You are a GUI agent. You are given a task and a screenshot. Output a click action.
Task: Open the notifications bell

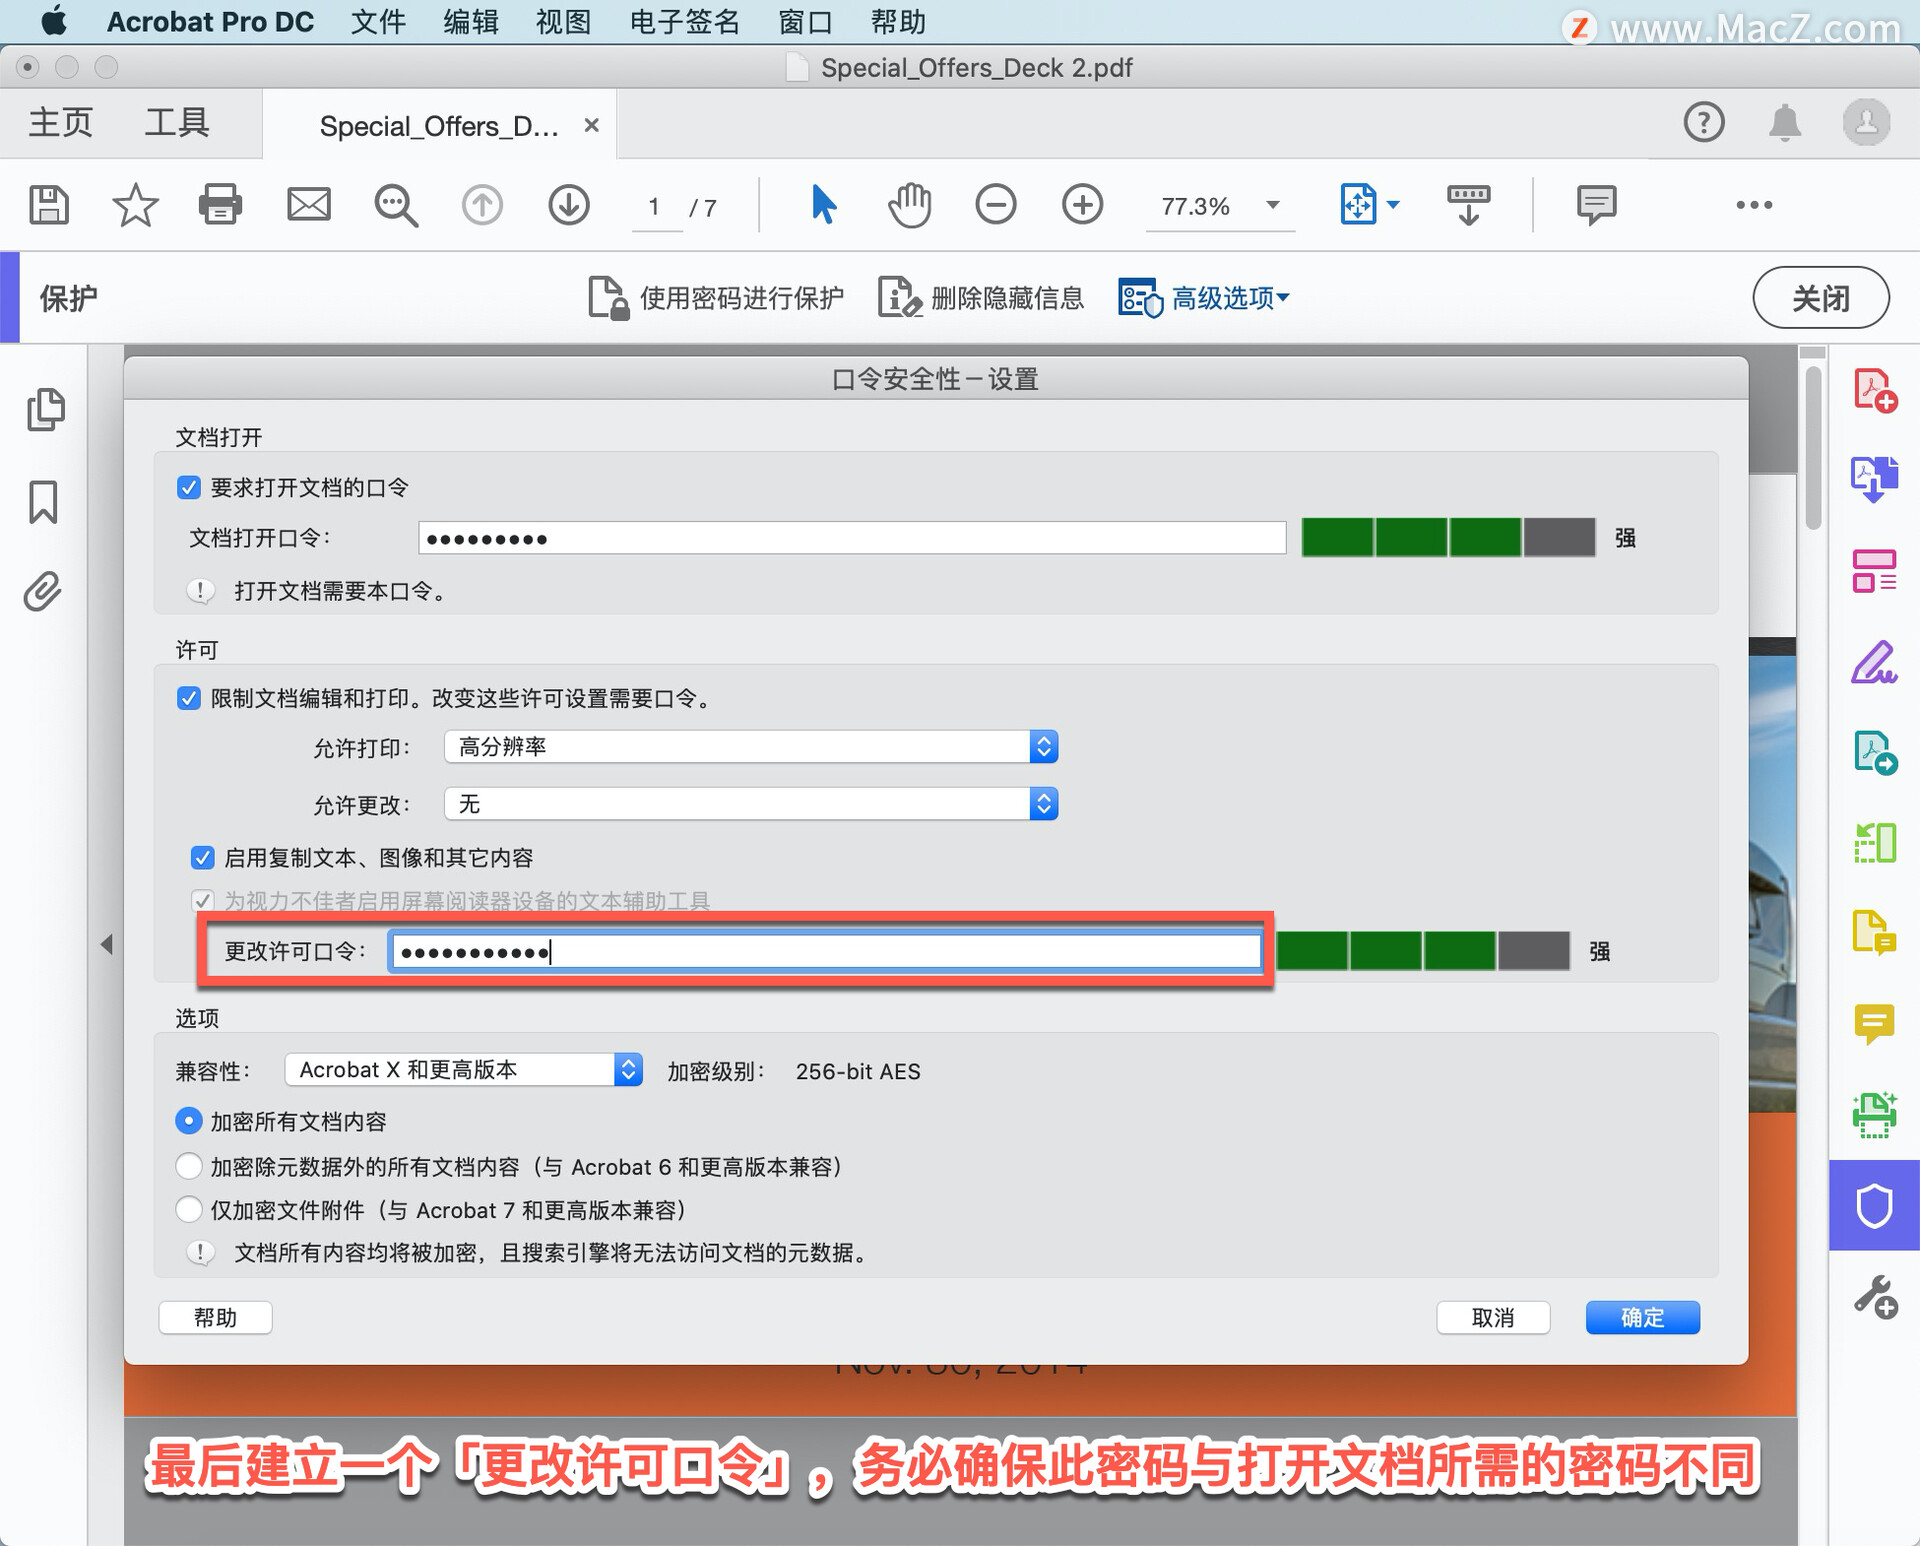pyautogui.click(x=1785, y=123)
